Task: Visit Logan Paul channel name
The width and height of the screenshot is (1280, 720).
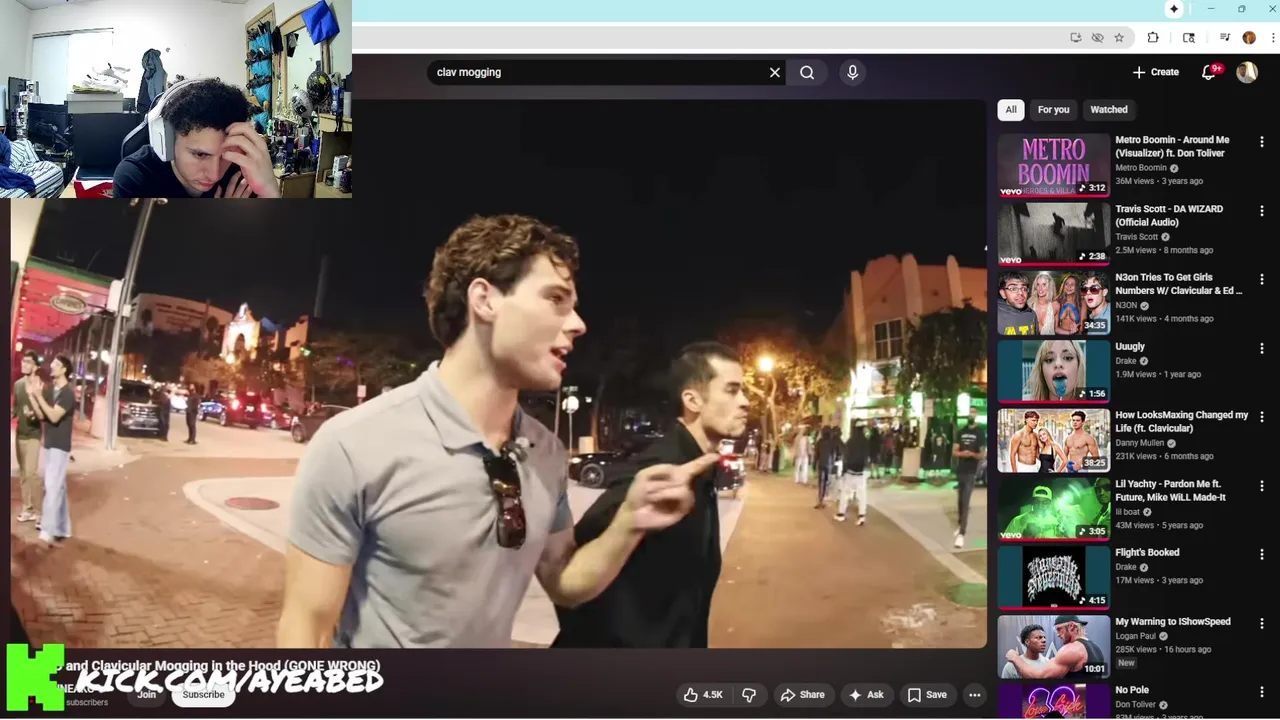Action: tap(1135, 636)
